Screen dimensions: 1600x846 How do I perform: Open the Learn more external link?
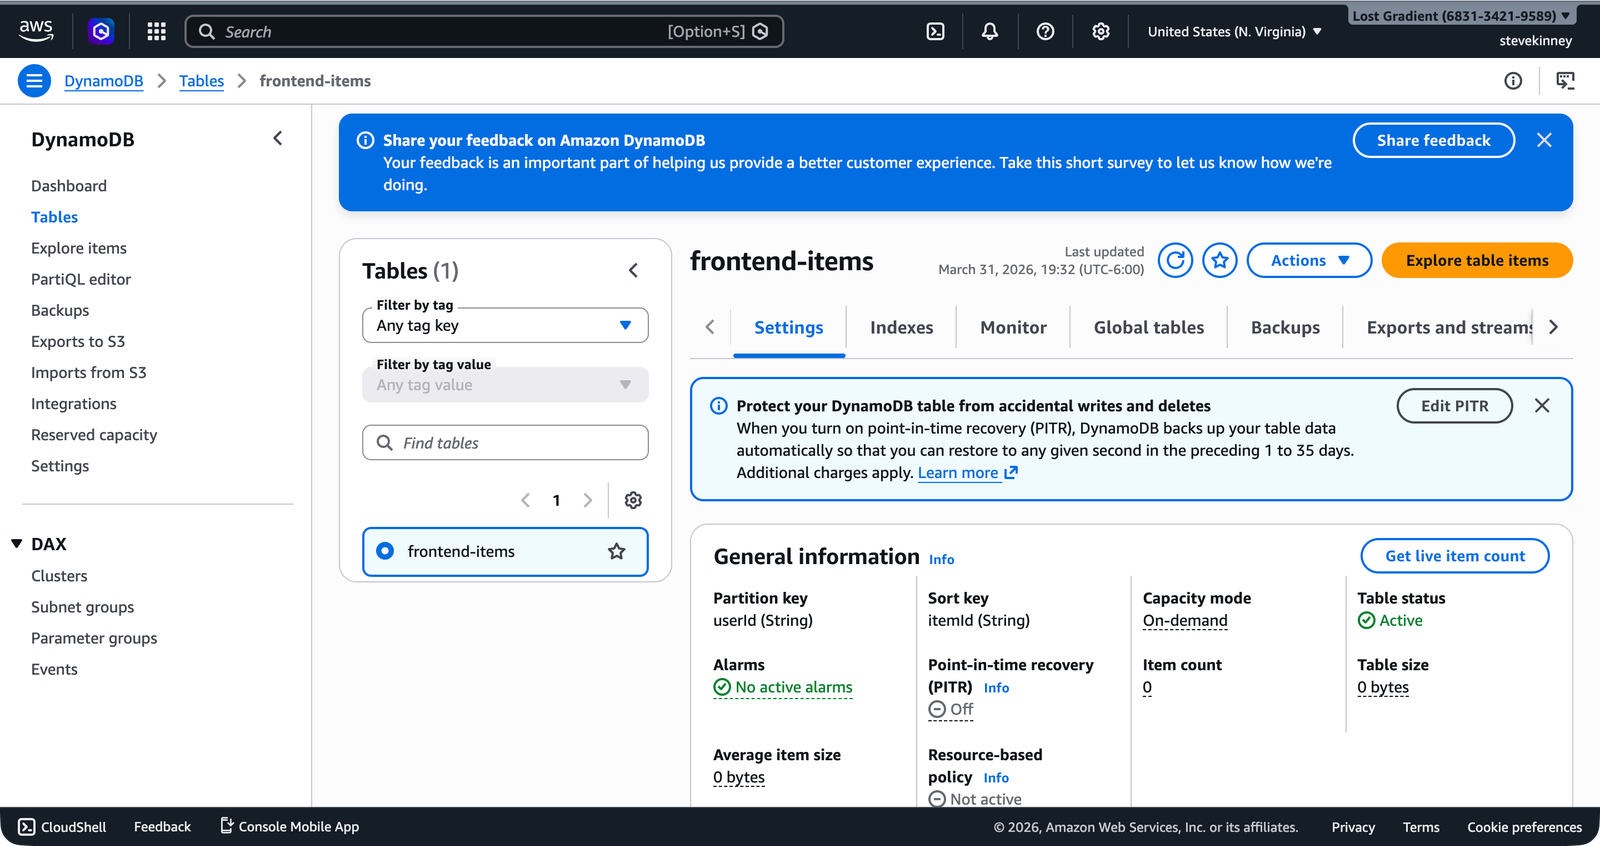click(967, 473)
